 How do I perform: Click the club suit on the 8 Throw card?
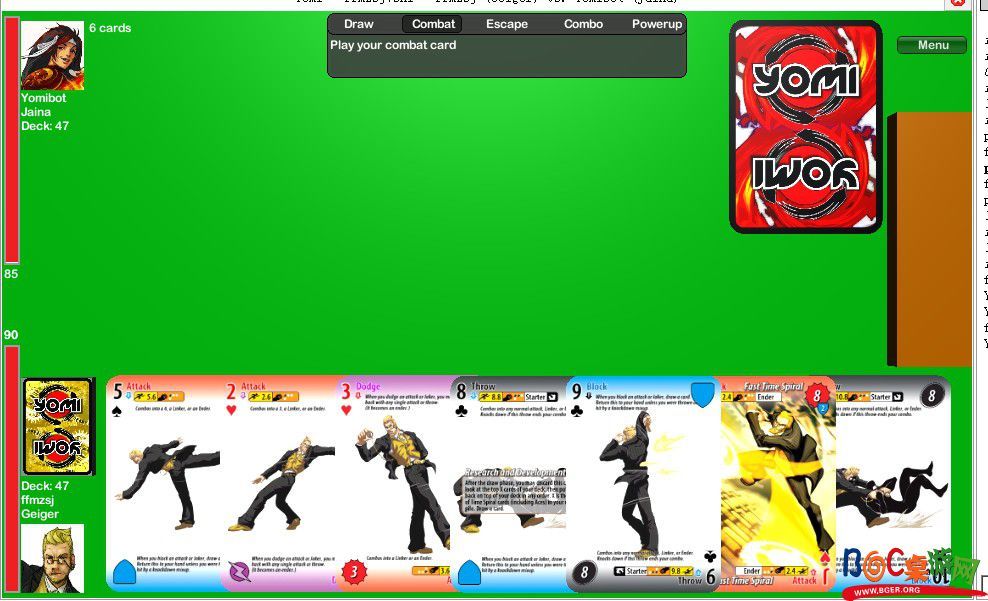[461, 411]
